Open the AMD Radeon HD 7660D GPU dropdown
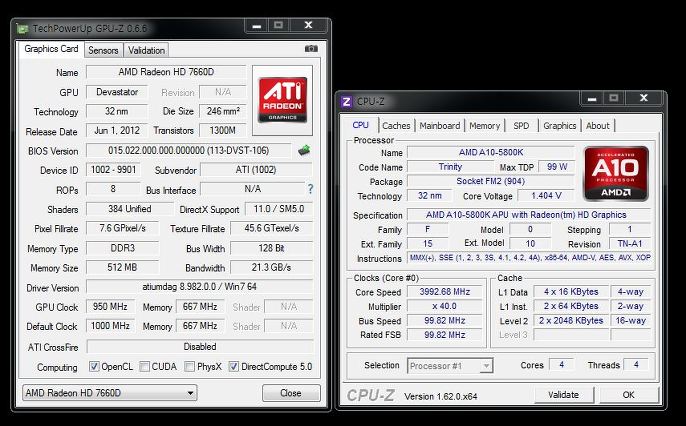The image size is (686, 426). [110, 393]
